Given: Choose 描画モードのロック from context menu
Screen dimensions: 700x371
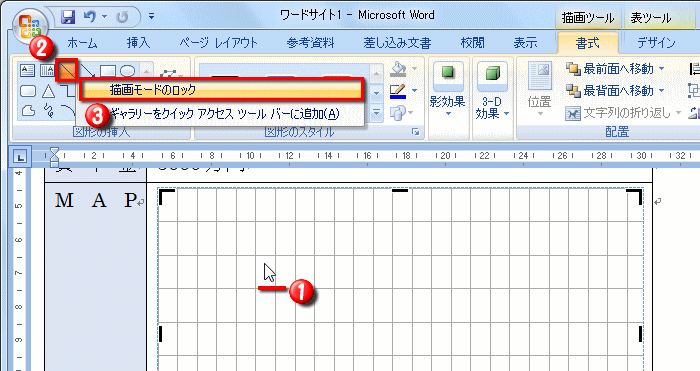Looking at the screenshot, I should [x=221, y=90].
